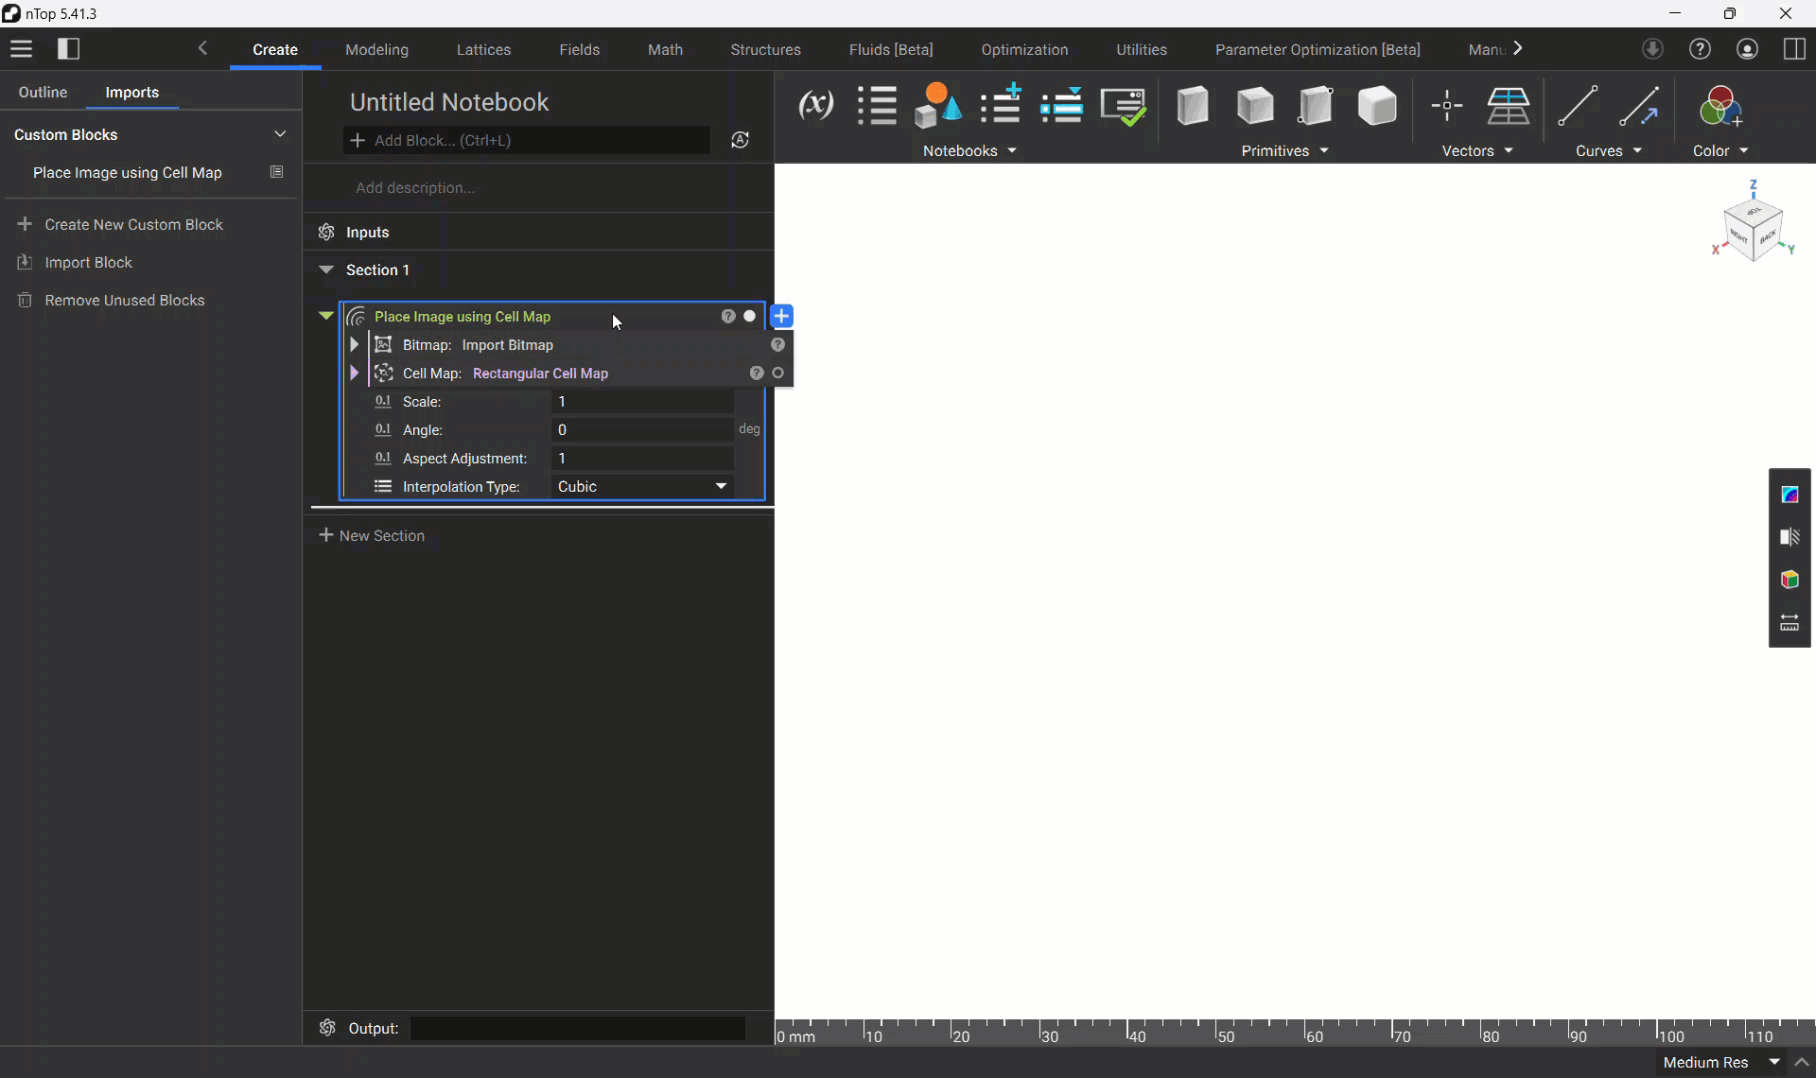1816x1078 pixels.
Task: Select the point crosshair vector icon
Action: tap(1446, 105)
